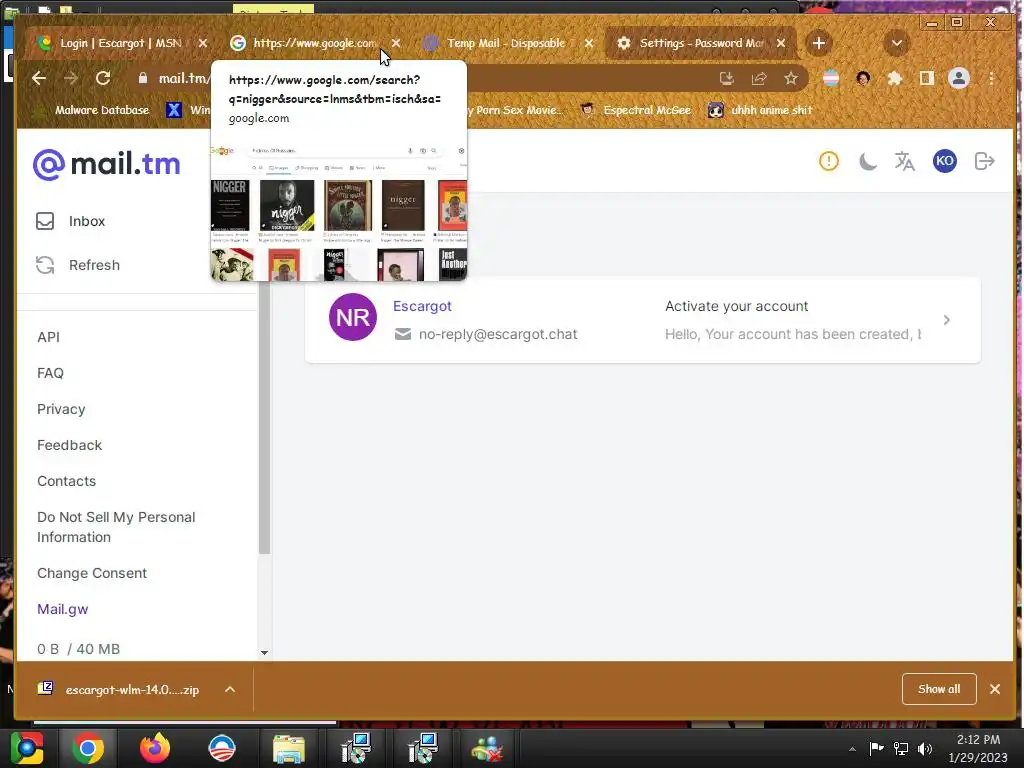Click the NR sender avatar
Viewport: 1024px width, 768px height.
[x=353, y=317]
